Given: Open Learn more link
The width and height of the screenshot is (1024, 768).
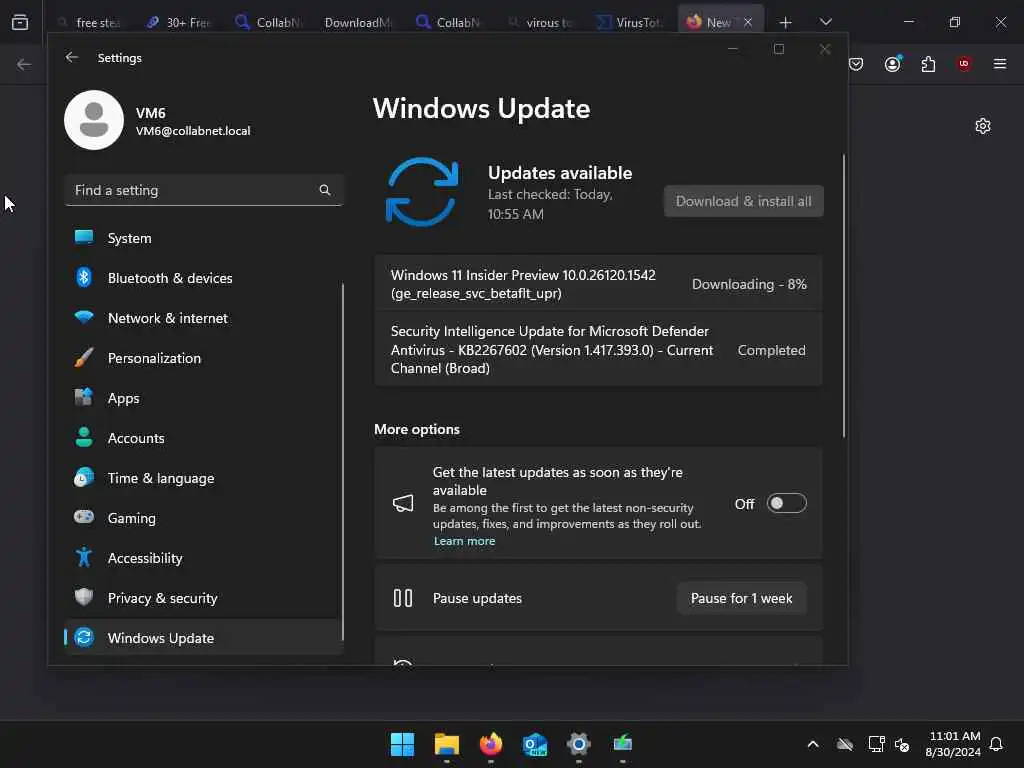Looking at the screenshot, I should [x=464, y=541].
